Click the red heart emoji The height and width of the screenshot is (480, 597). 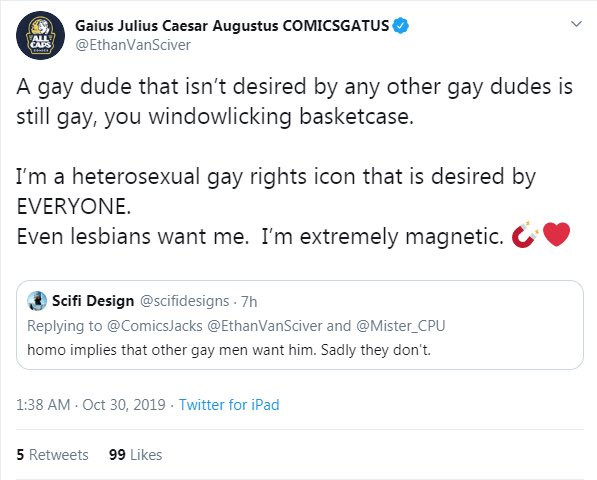[x=556, y=234]
